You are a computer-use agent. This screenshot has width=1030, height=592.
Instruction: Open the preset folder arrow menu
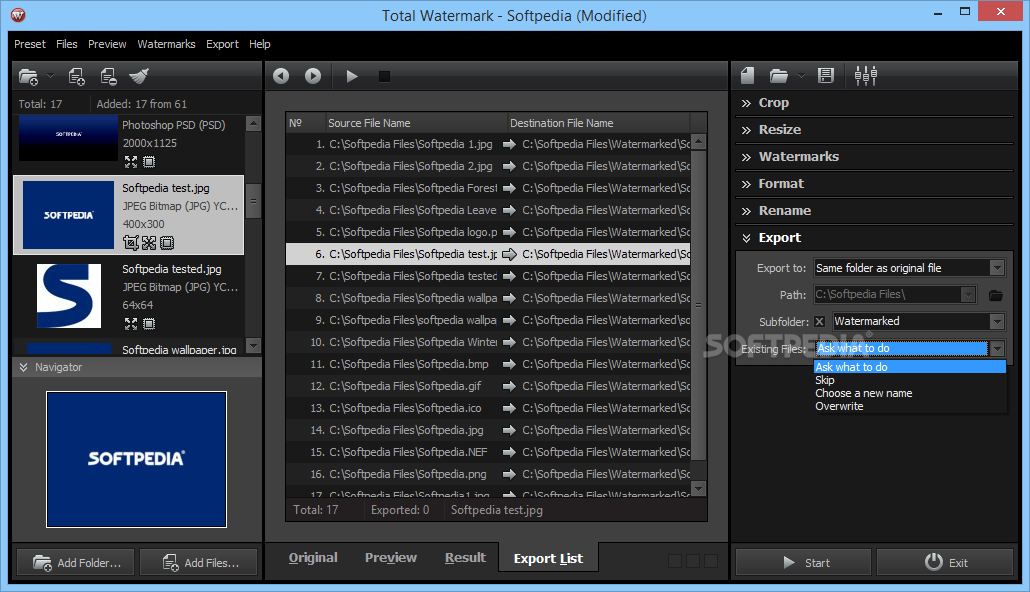tap(801, 76)
